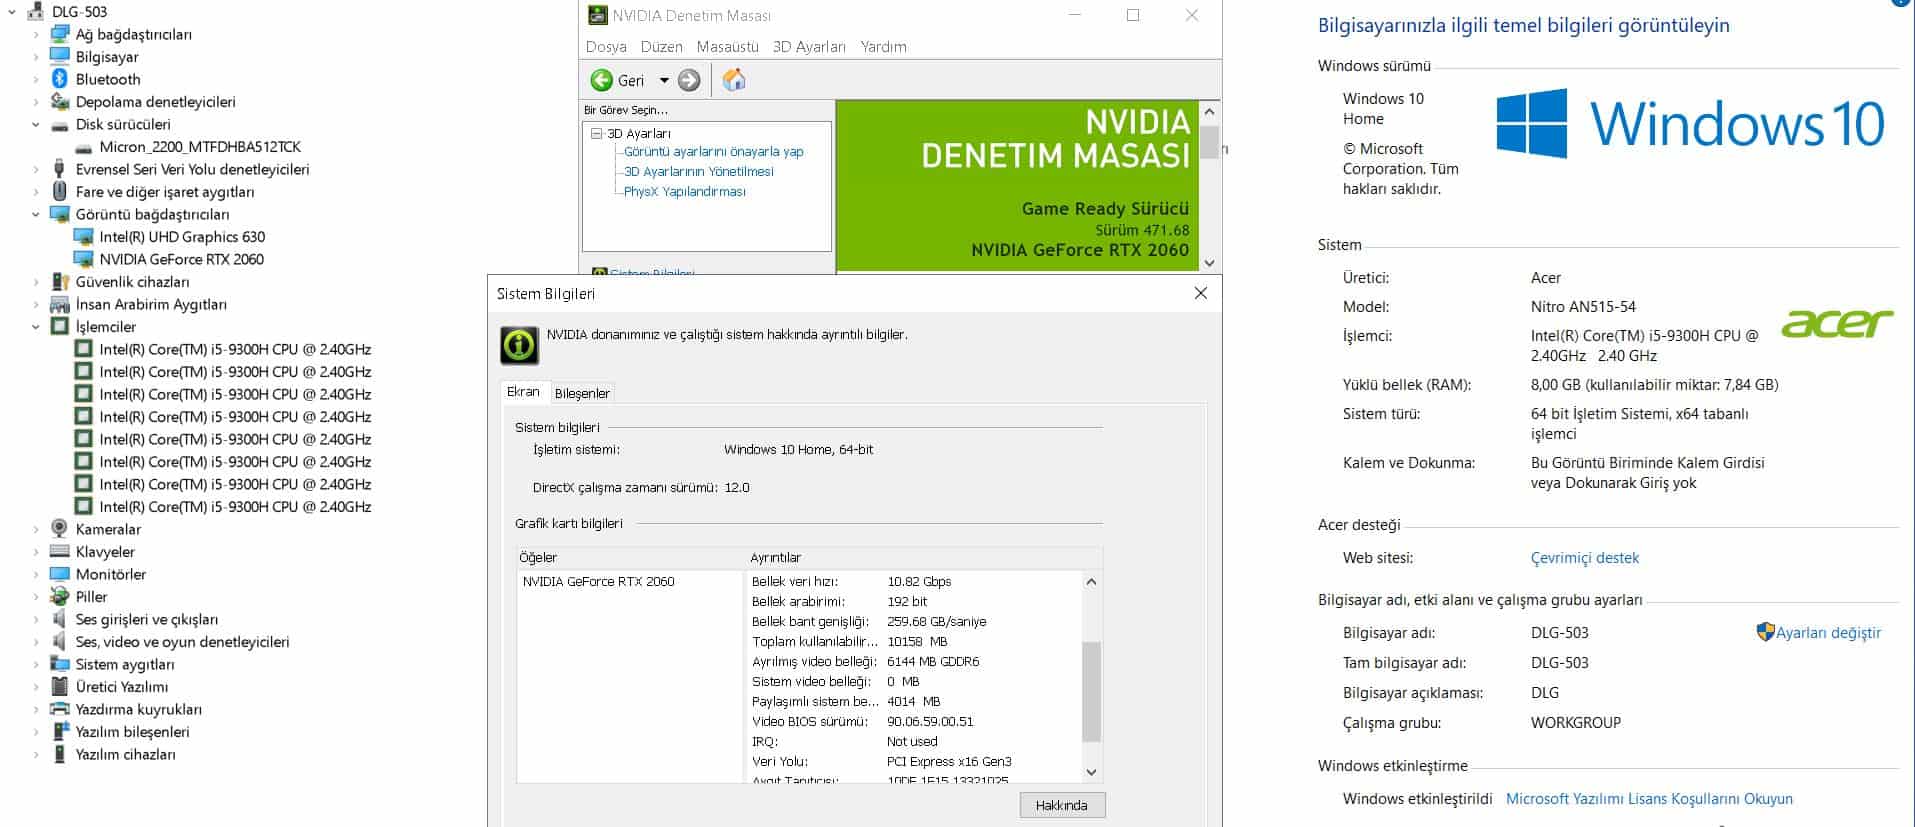1915x827 pixels.
Task: Open Görüntü ayarlarını önayarla yap
Action: click(x=713, y=152)
